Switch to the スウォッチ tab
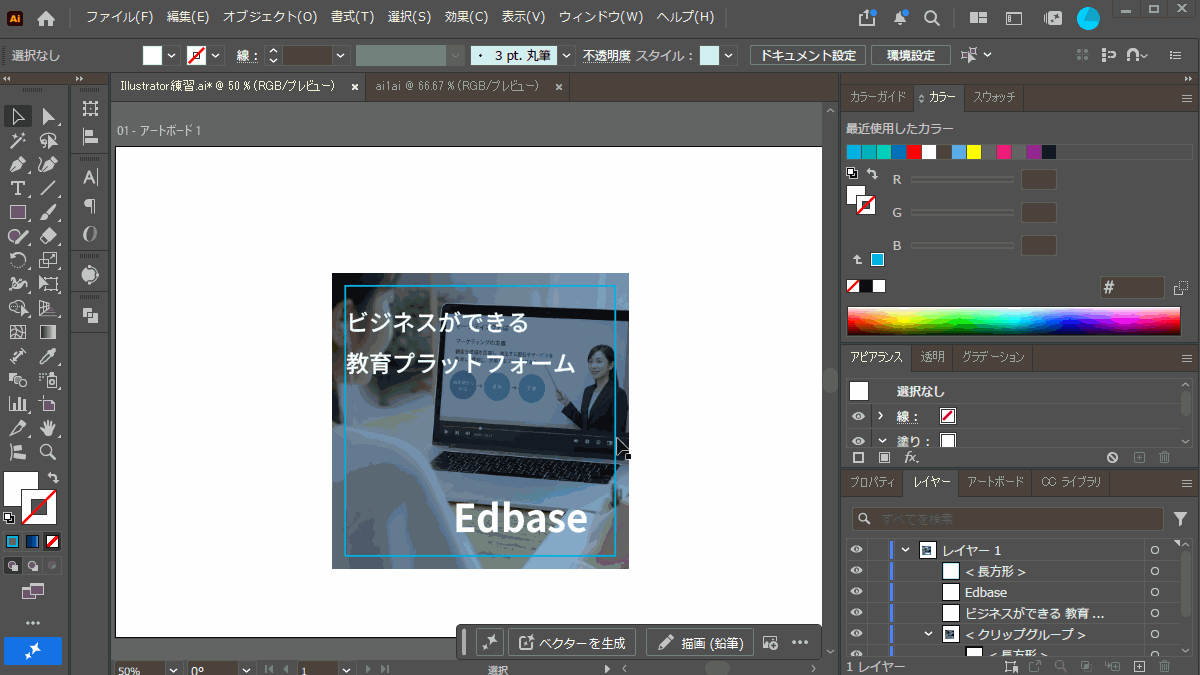The image size is (1200, 675). 994,97
